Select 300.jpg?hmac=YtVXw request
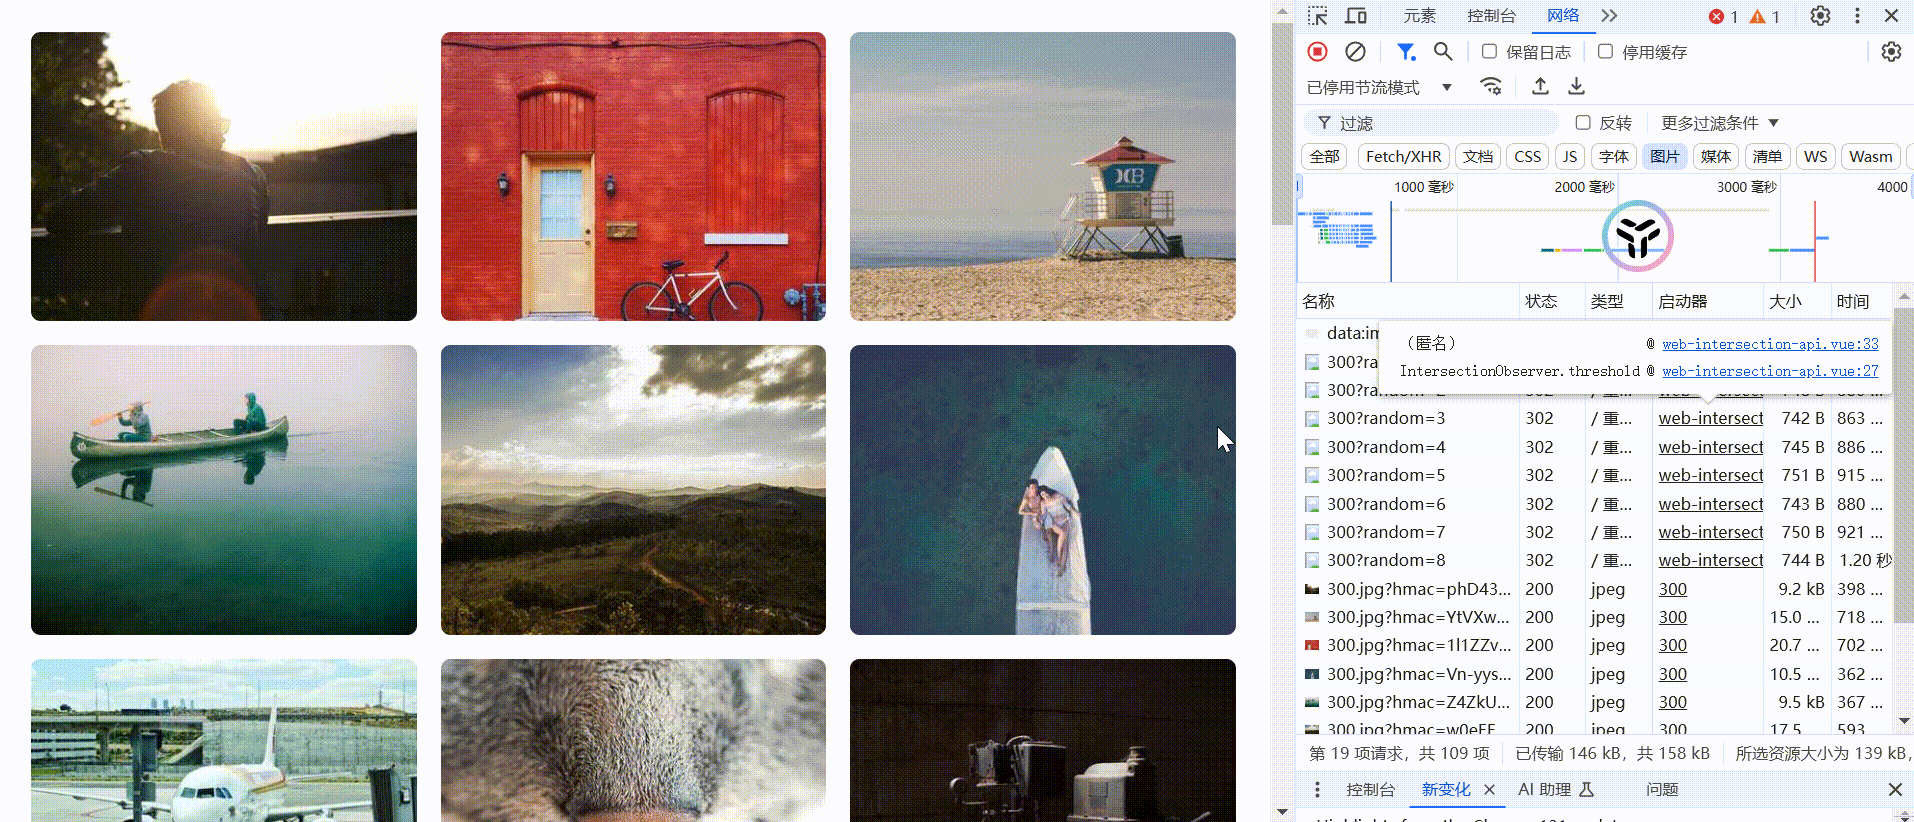The image size is (1914, 822). (1596, 617)
